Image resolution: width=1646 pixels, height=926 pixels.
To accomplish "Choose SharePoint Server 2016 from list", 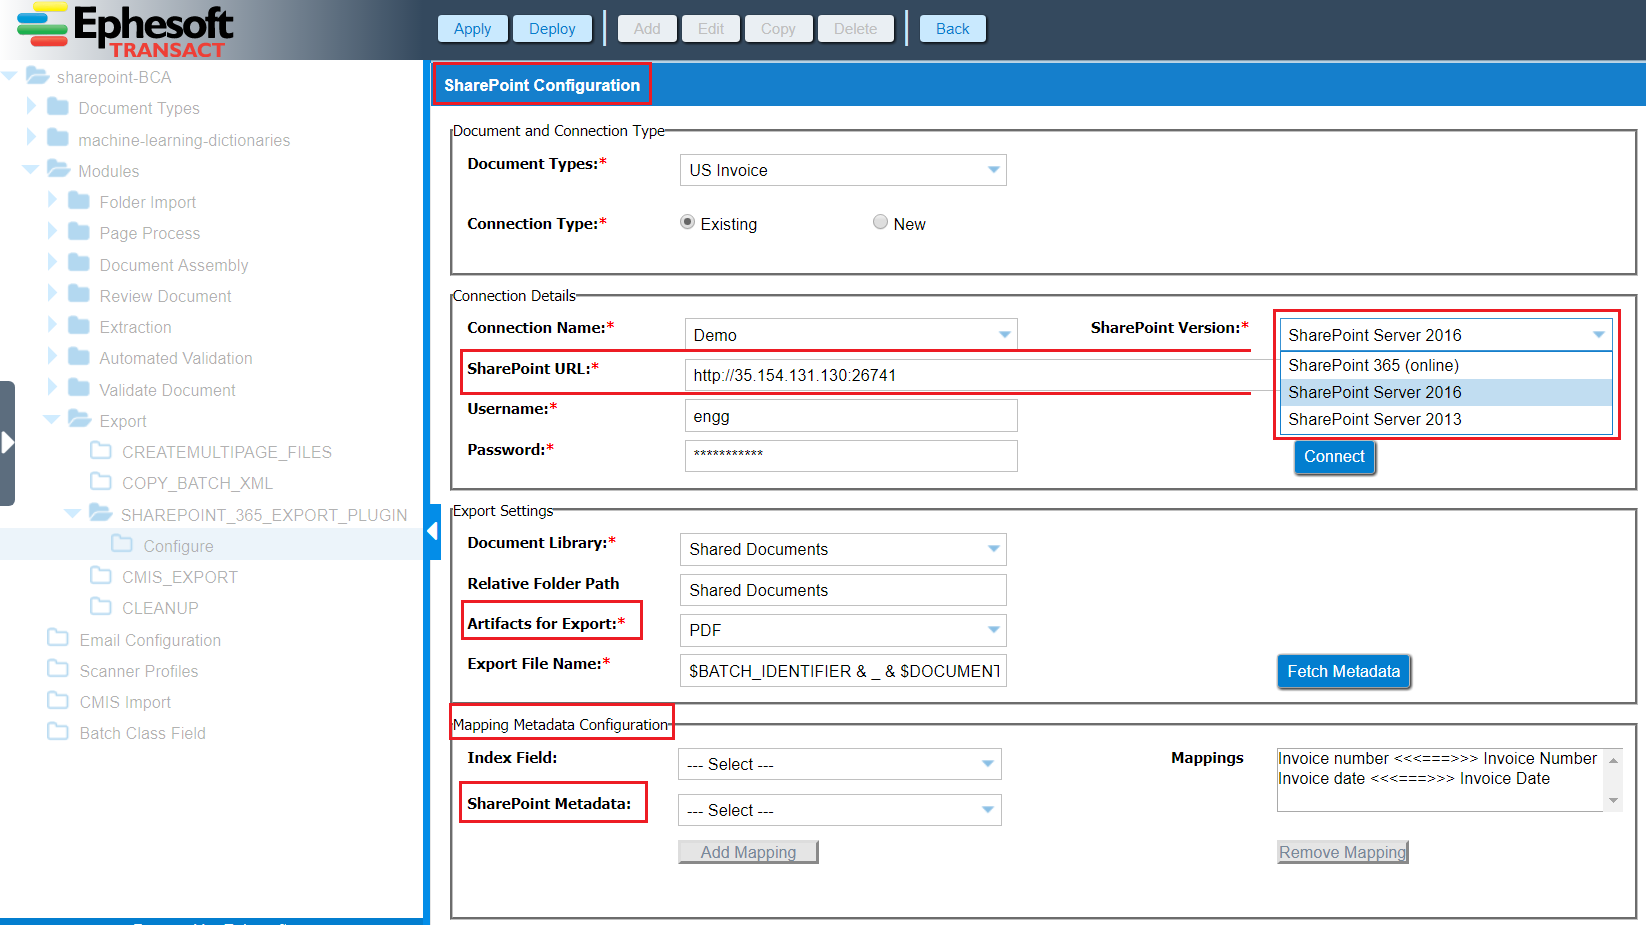I will (x=1446, y=392).
